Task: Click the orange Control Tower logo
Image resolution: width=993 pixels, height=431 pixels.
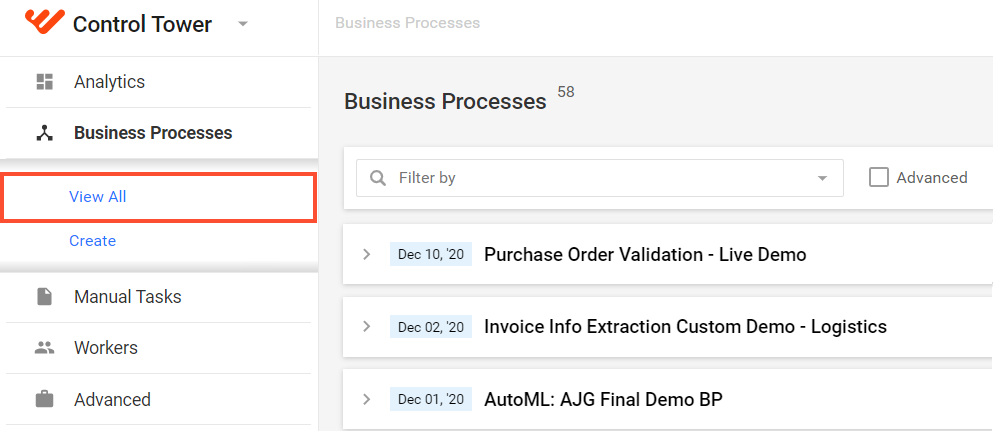Action: (x=44, y=22)
